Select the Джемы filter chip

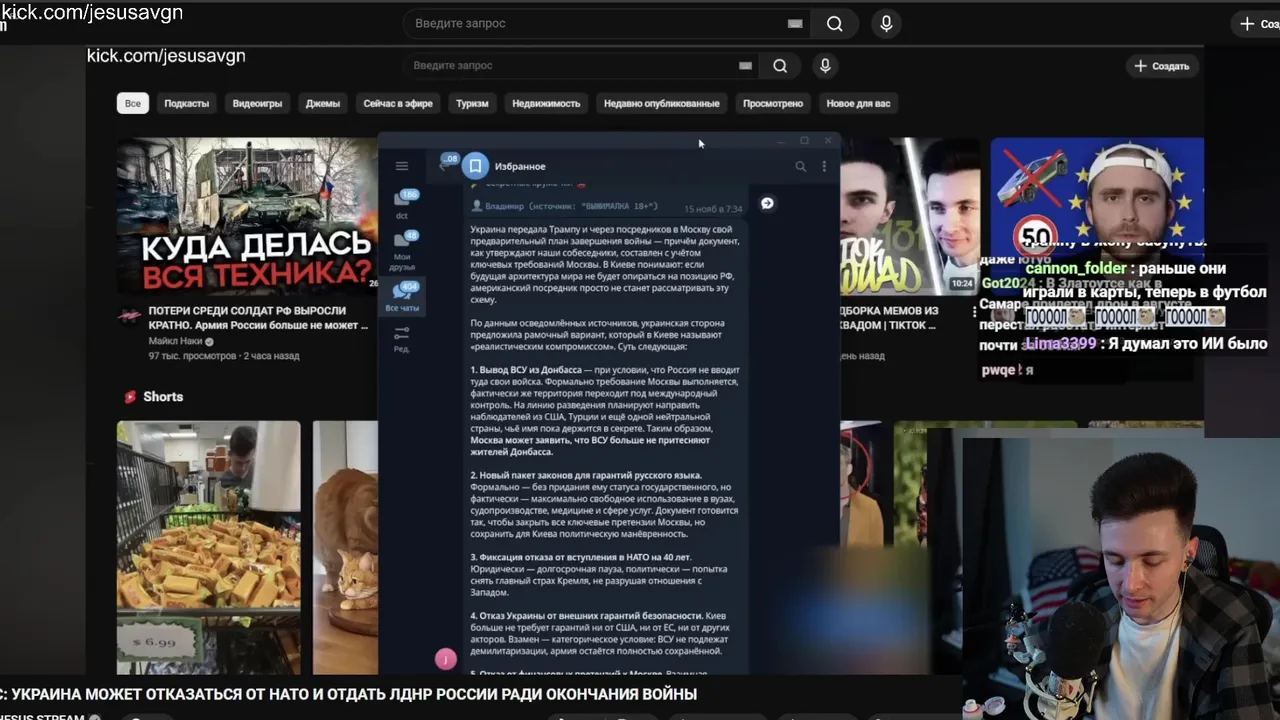click(323, 103)
